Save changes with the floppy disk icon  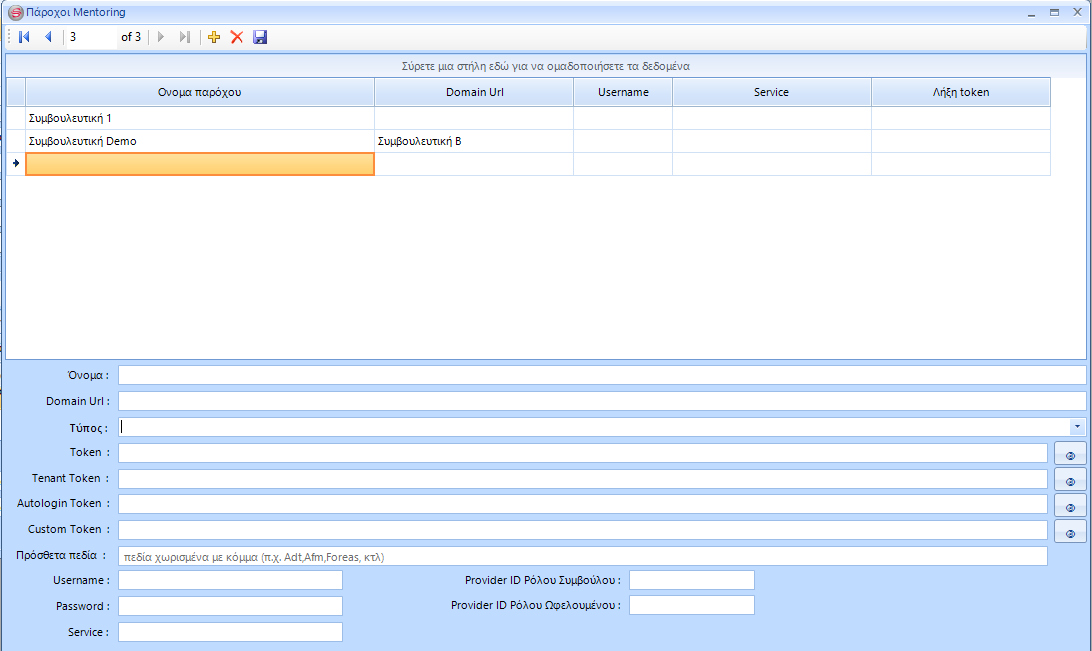click(260, 37)
